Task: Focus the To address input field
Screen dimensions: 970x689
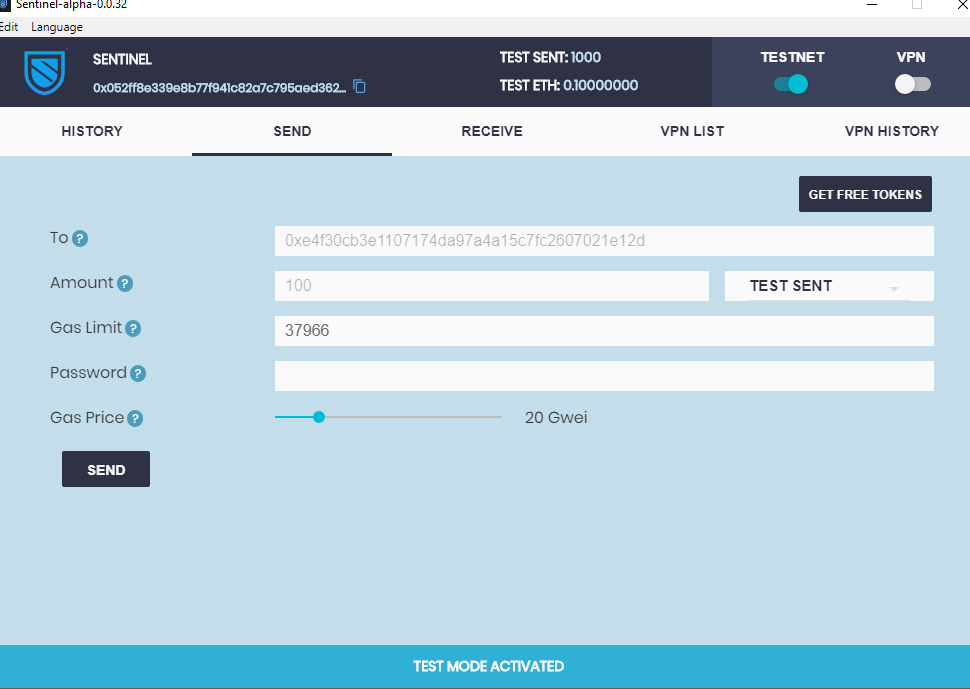Action: point(604,241)
